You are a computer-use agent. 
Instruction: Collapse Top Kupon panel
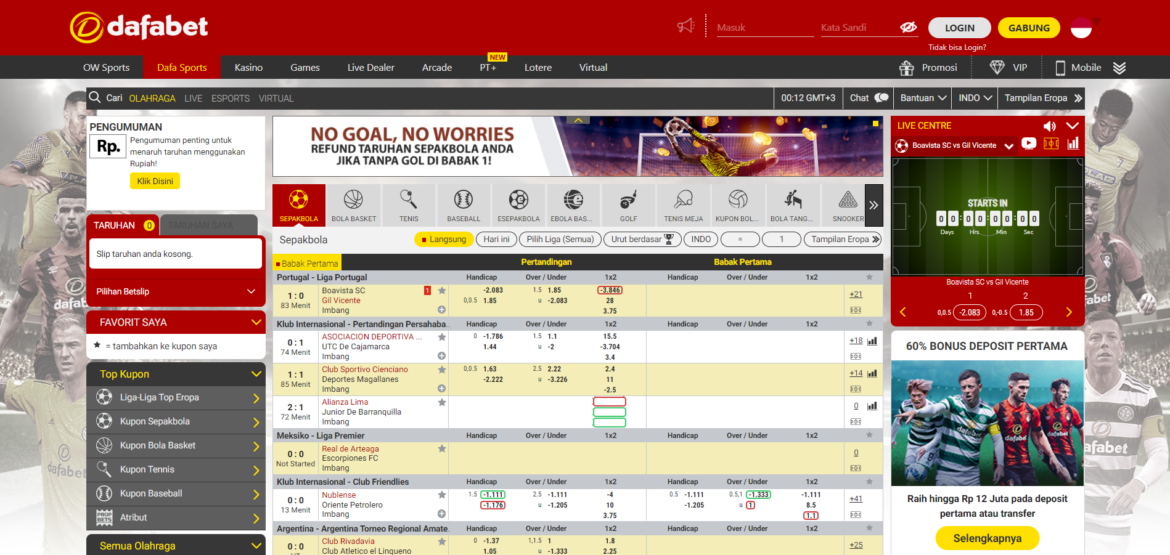coord(257,374)
